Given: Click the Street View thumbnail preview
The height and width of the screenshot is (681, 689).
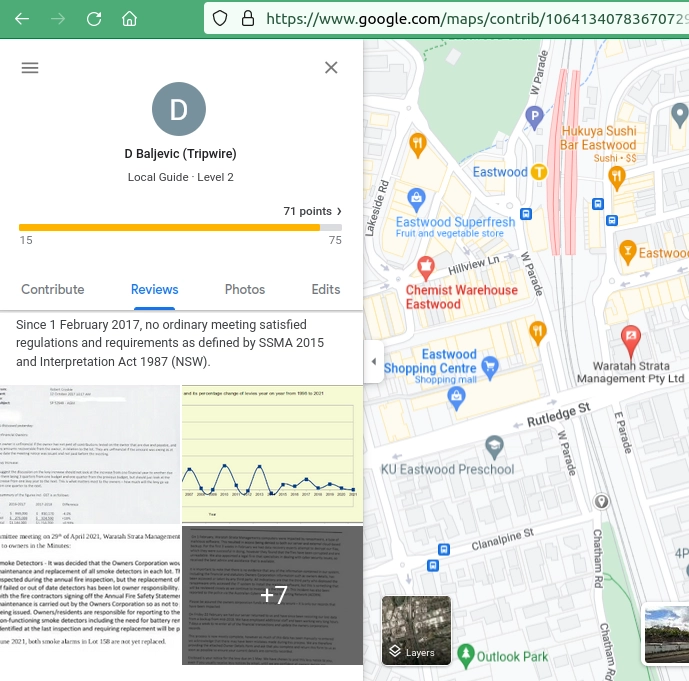Looking at the screenshot, I should tap(667, 635).
